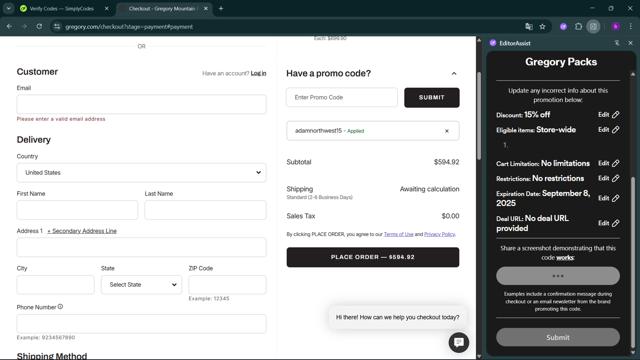This screenshot has height=360, width=640.
Task: Open Chrome three-dot menu
Action: (631, 27)
